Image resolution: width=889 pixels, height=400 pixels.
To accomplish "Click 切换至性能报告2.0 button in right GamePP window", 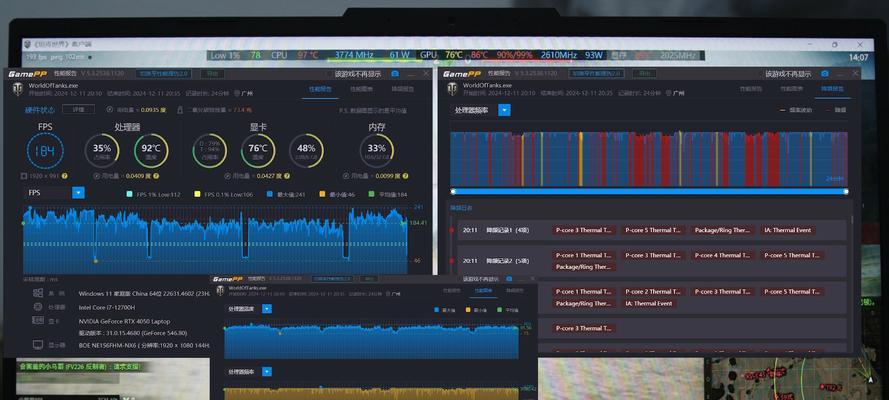I will pos(597,74).
